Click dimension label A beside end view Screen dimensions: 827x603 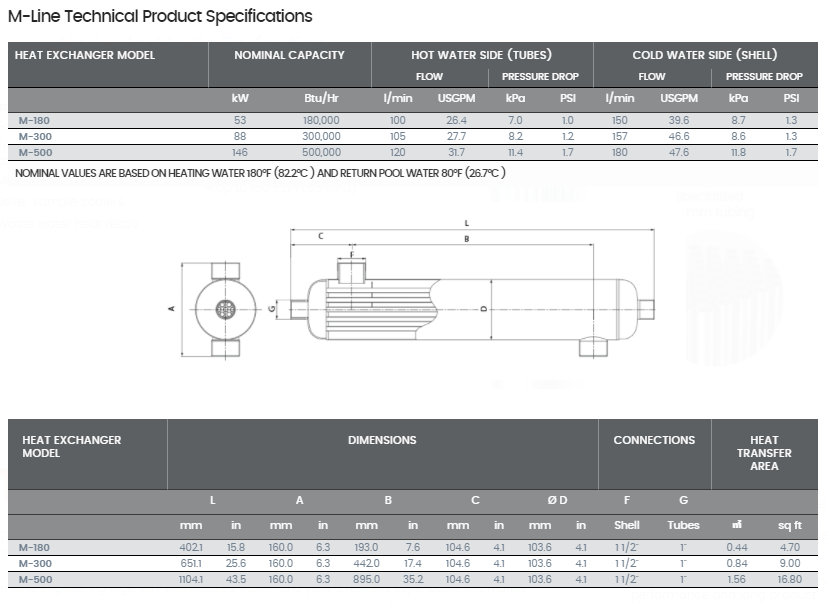pos(171,309)
